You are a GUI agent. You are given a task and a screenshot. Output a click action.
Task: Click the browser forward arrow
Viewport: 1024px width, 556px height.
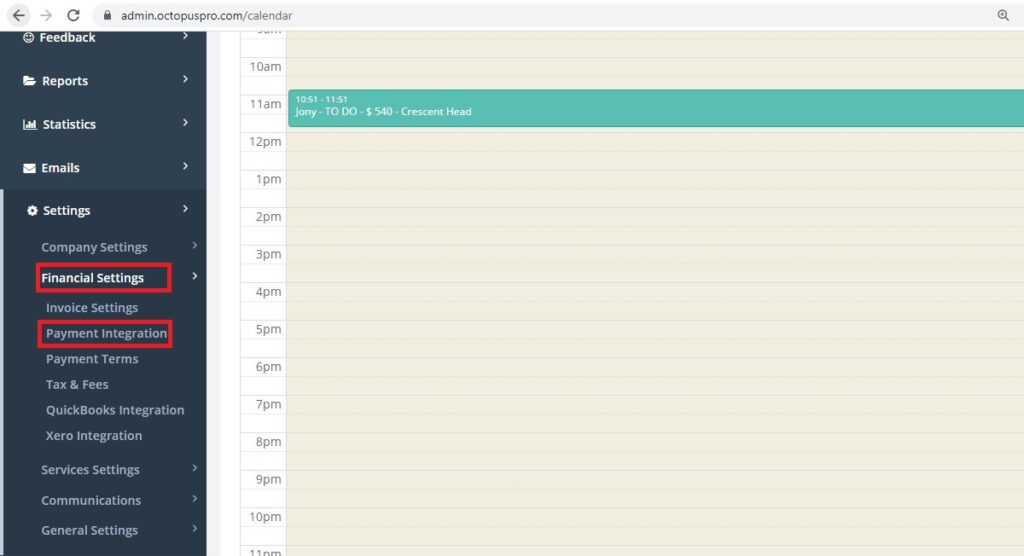click(x=46, y=15)
